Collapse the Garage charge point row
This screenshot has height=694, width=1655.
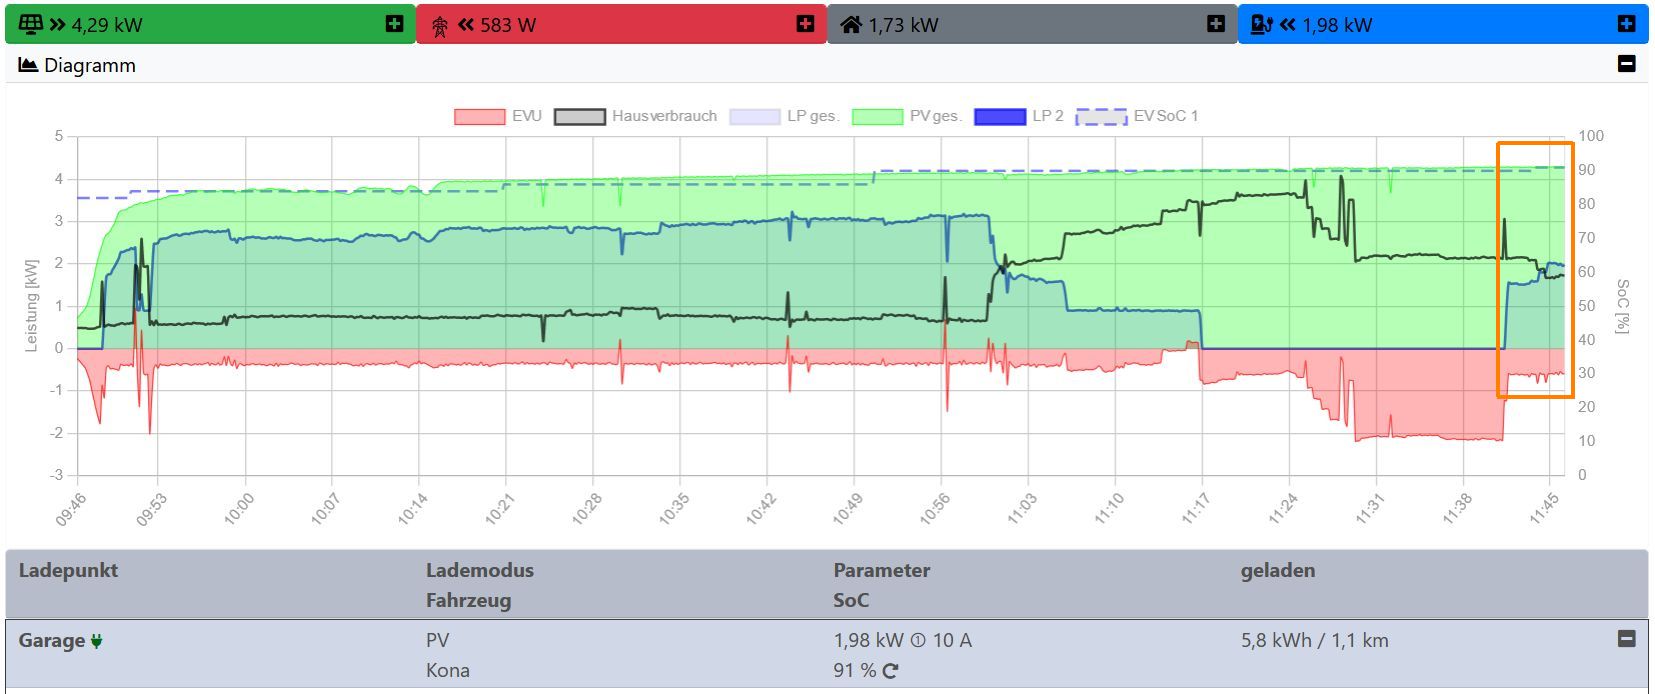click(x=1626, y=639)
